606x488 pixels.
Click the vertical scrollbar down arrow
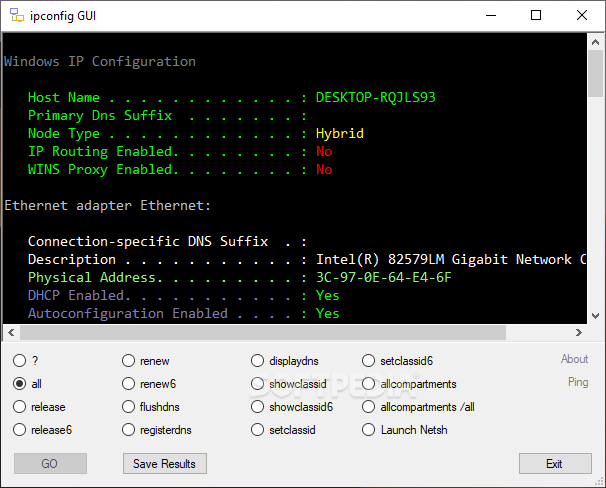tap(596, 316)
